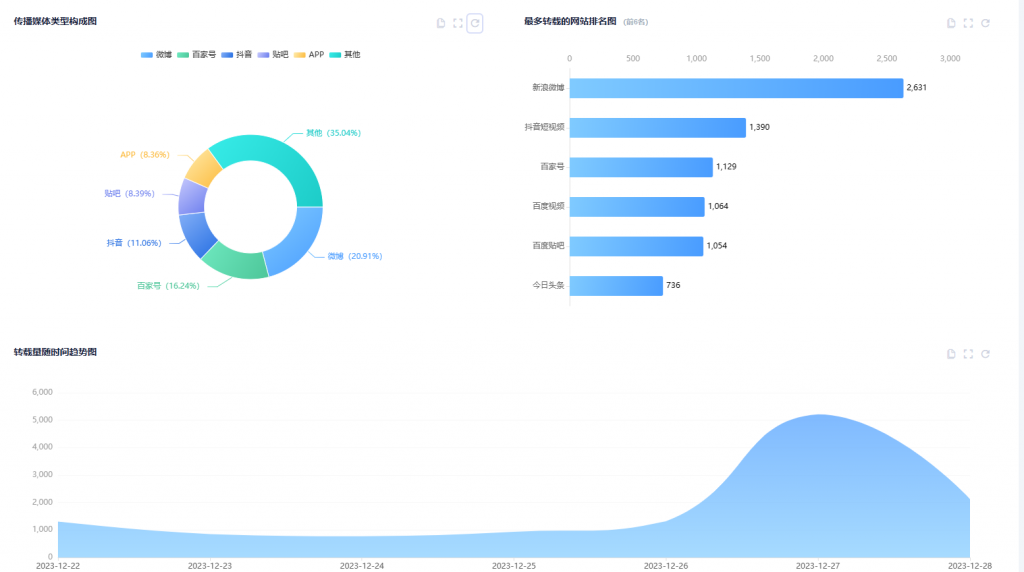
Task: Click the 今日头条 bar showing 736
Action: [x=616, y=286]
